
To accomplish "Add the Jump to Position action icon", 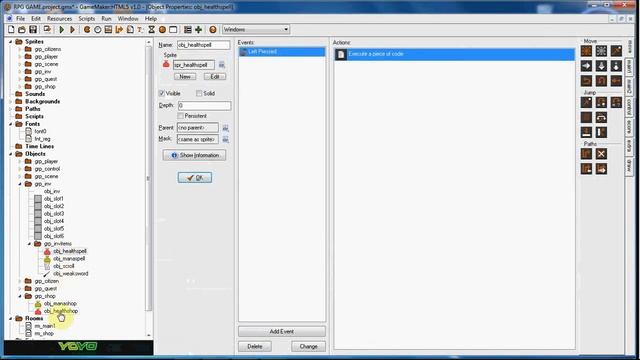I will pos(587,102).
